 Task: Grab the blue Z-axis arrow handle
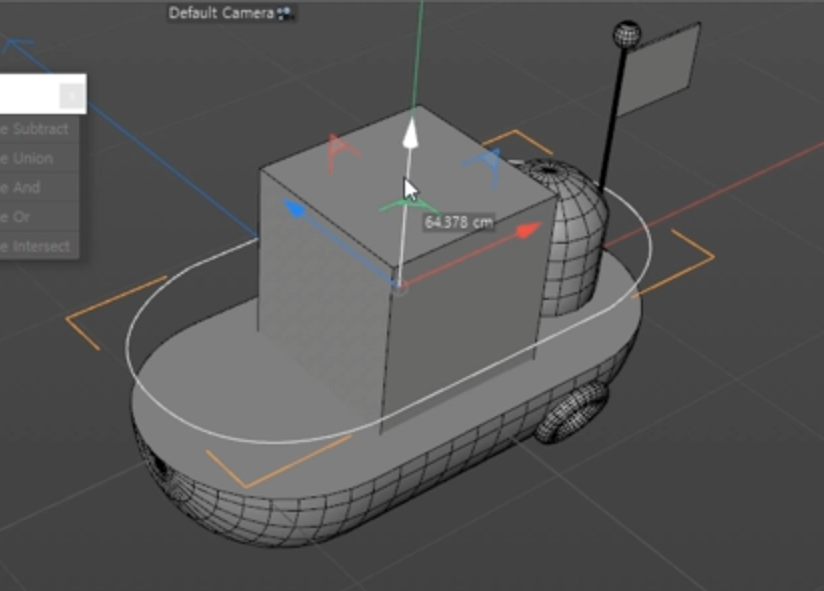click(x=294, y=208)
